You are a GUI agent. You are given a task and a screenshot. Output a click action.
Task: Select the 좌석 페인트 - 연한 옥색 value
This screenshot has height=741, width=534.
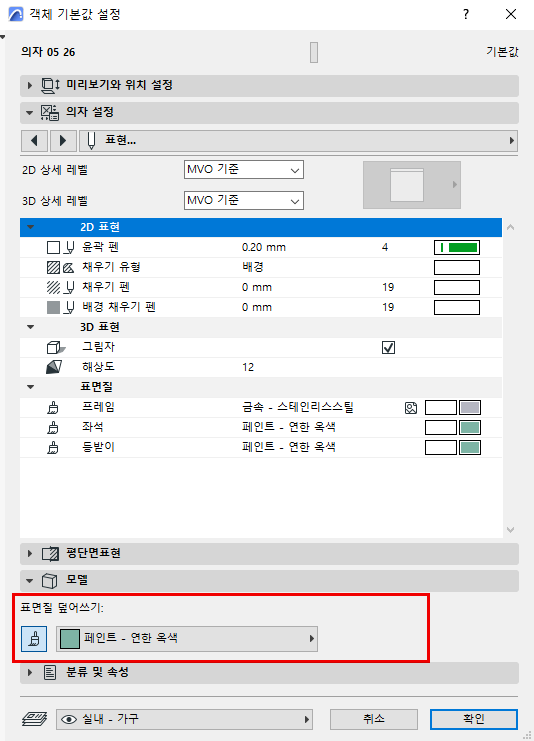click(x=289, y=427)
